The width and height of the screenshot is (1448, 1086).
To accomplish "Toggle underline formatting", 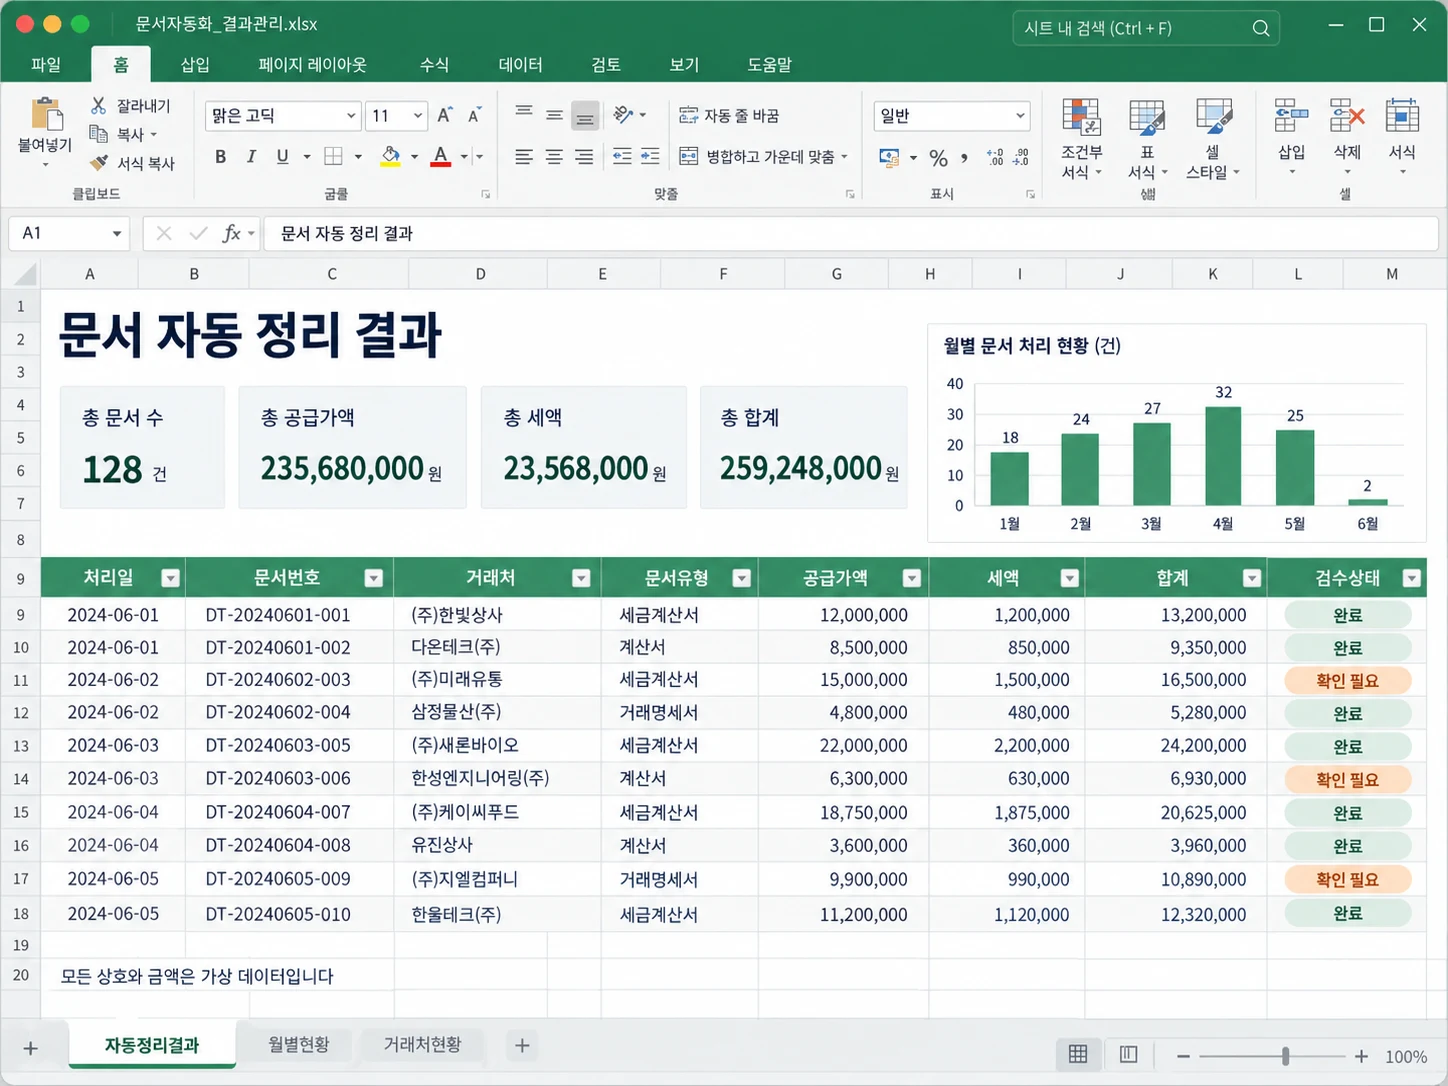I will pos(282,156).
